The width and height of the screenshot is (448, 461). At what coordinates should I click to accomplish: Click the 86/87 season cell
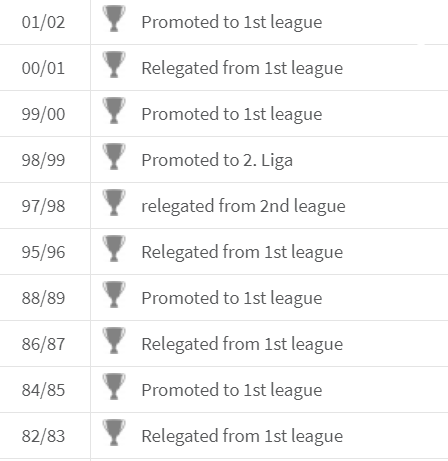click(x=43, y=344)
